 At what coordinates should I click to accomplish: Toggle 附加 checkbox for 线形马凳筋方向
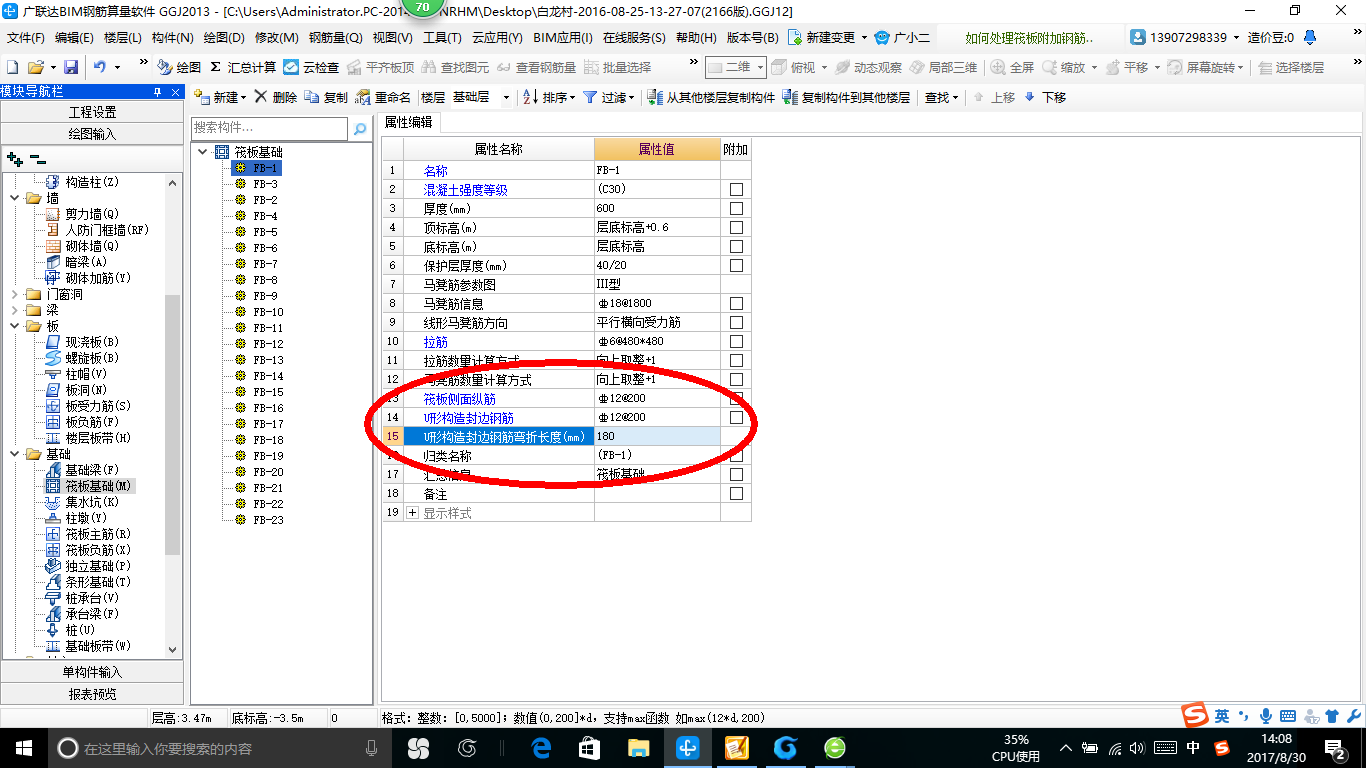pos(737,322)
